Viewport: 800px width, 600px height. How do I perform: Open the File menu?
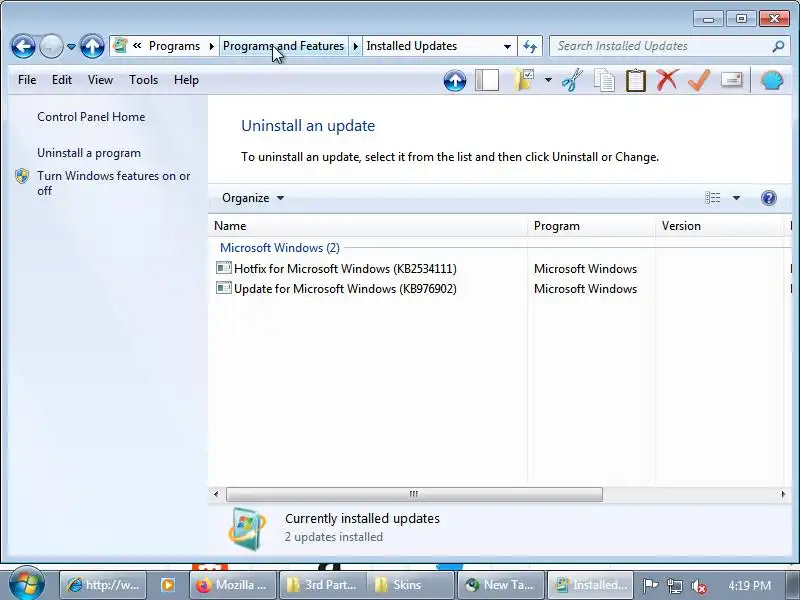[27, 80]
